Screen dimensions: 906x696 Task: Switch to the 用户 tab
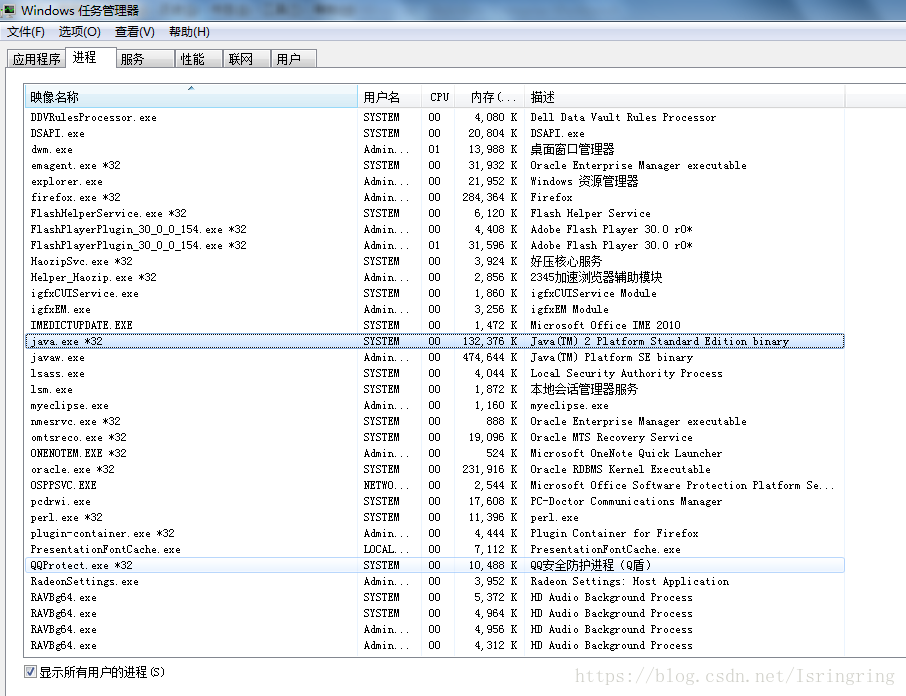tap(294, 59)
